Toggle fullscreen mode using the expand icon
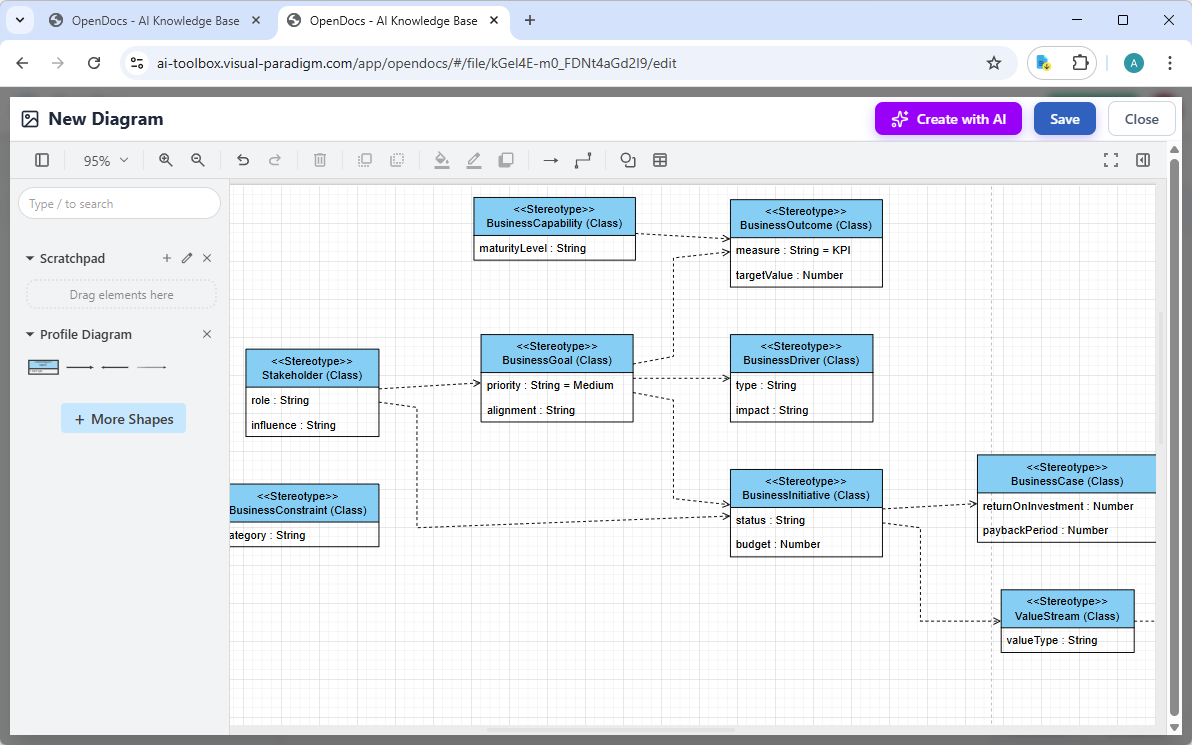The width and height of the screenshot is (1192, 745). [1111, 159]
